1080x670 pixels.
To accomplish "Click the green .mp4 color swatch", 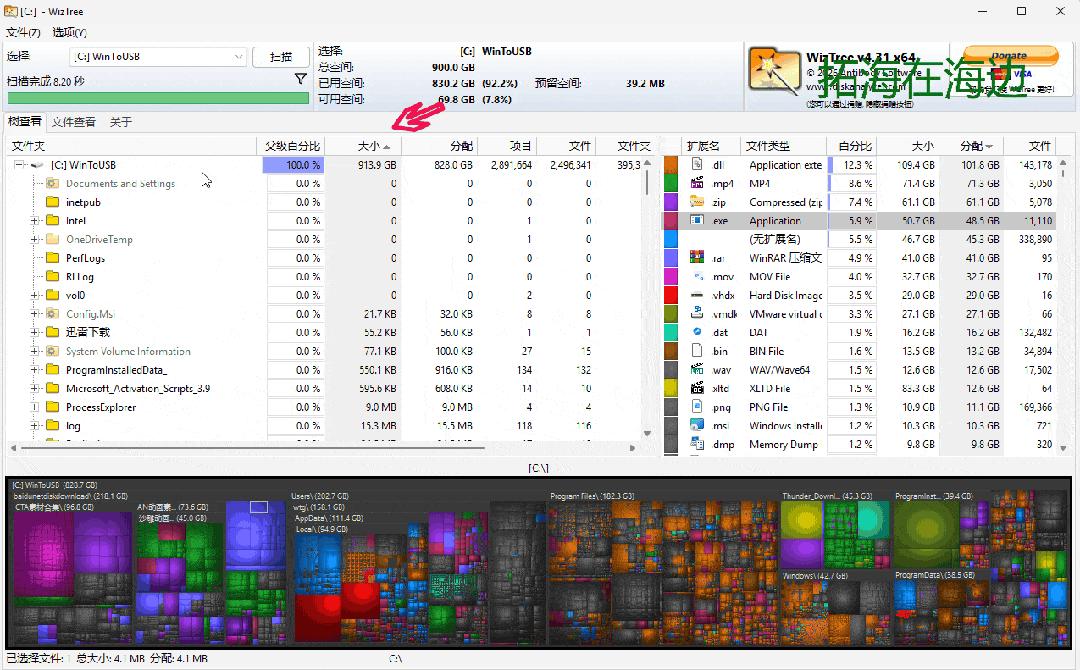I will tap(671, 183).
